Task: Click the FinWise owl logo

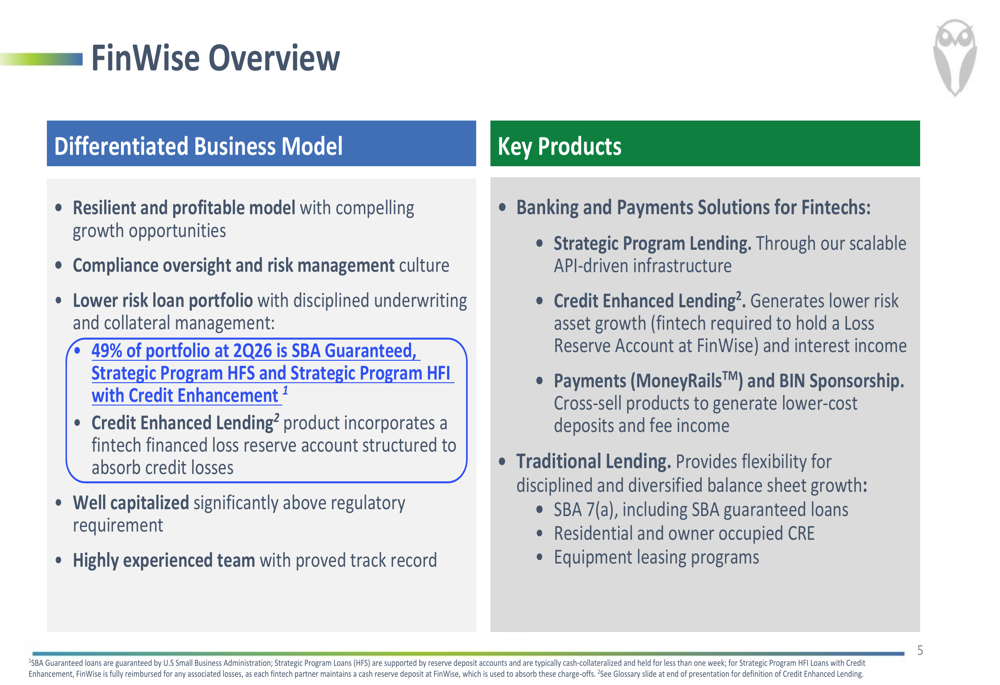Action: click(x=955, y=57)
